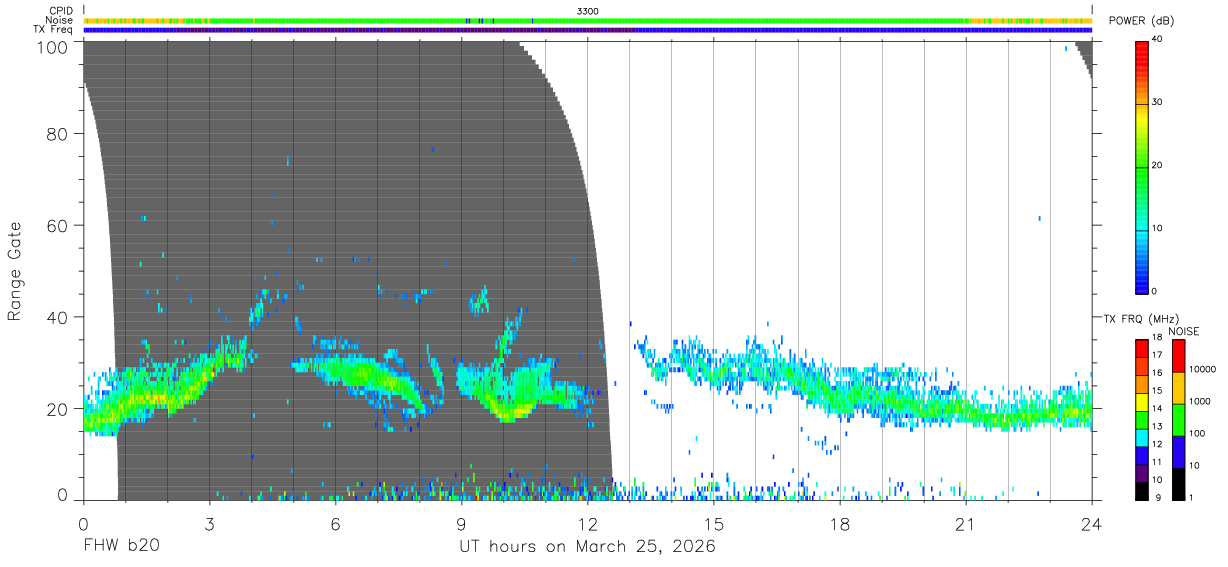Click the 3 tick on UT hours axis
The image size is (1228, 567).
(209, 524)
